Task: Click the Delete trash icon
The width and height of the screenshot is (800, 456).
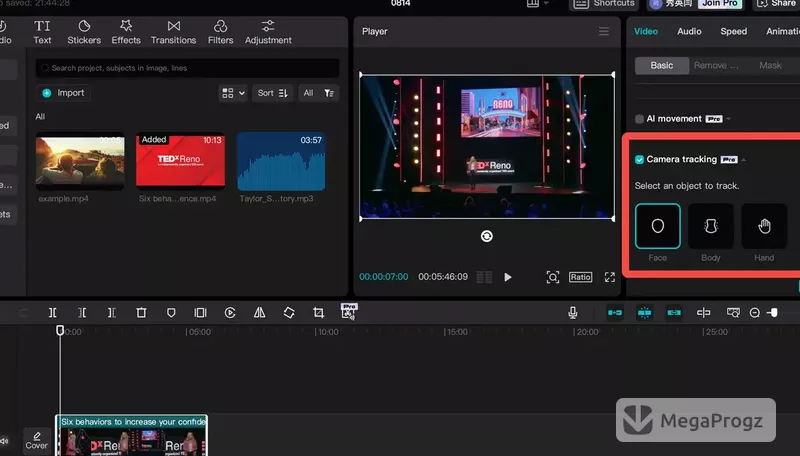Action: coord(141,313)
